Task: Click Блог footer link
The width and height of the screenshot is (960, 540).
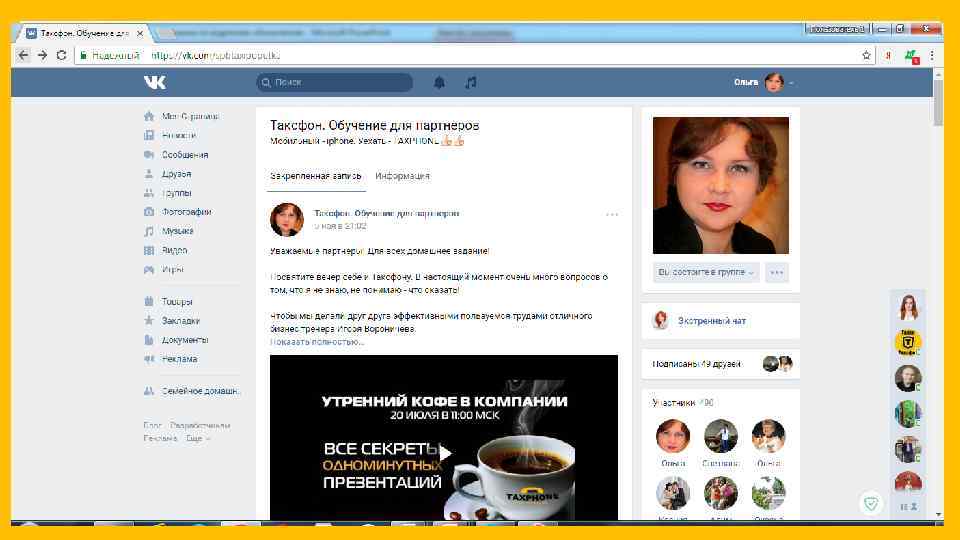Action: point(152,426)
